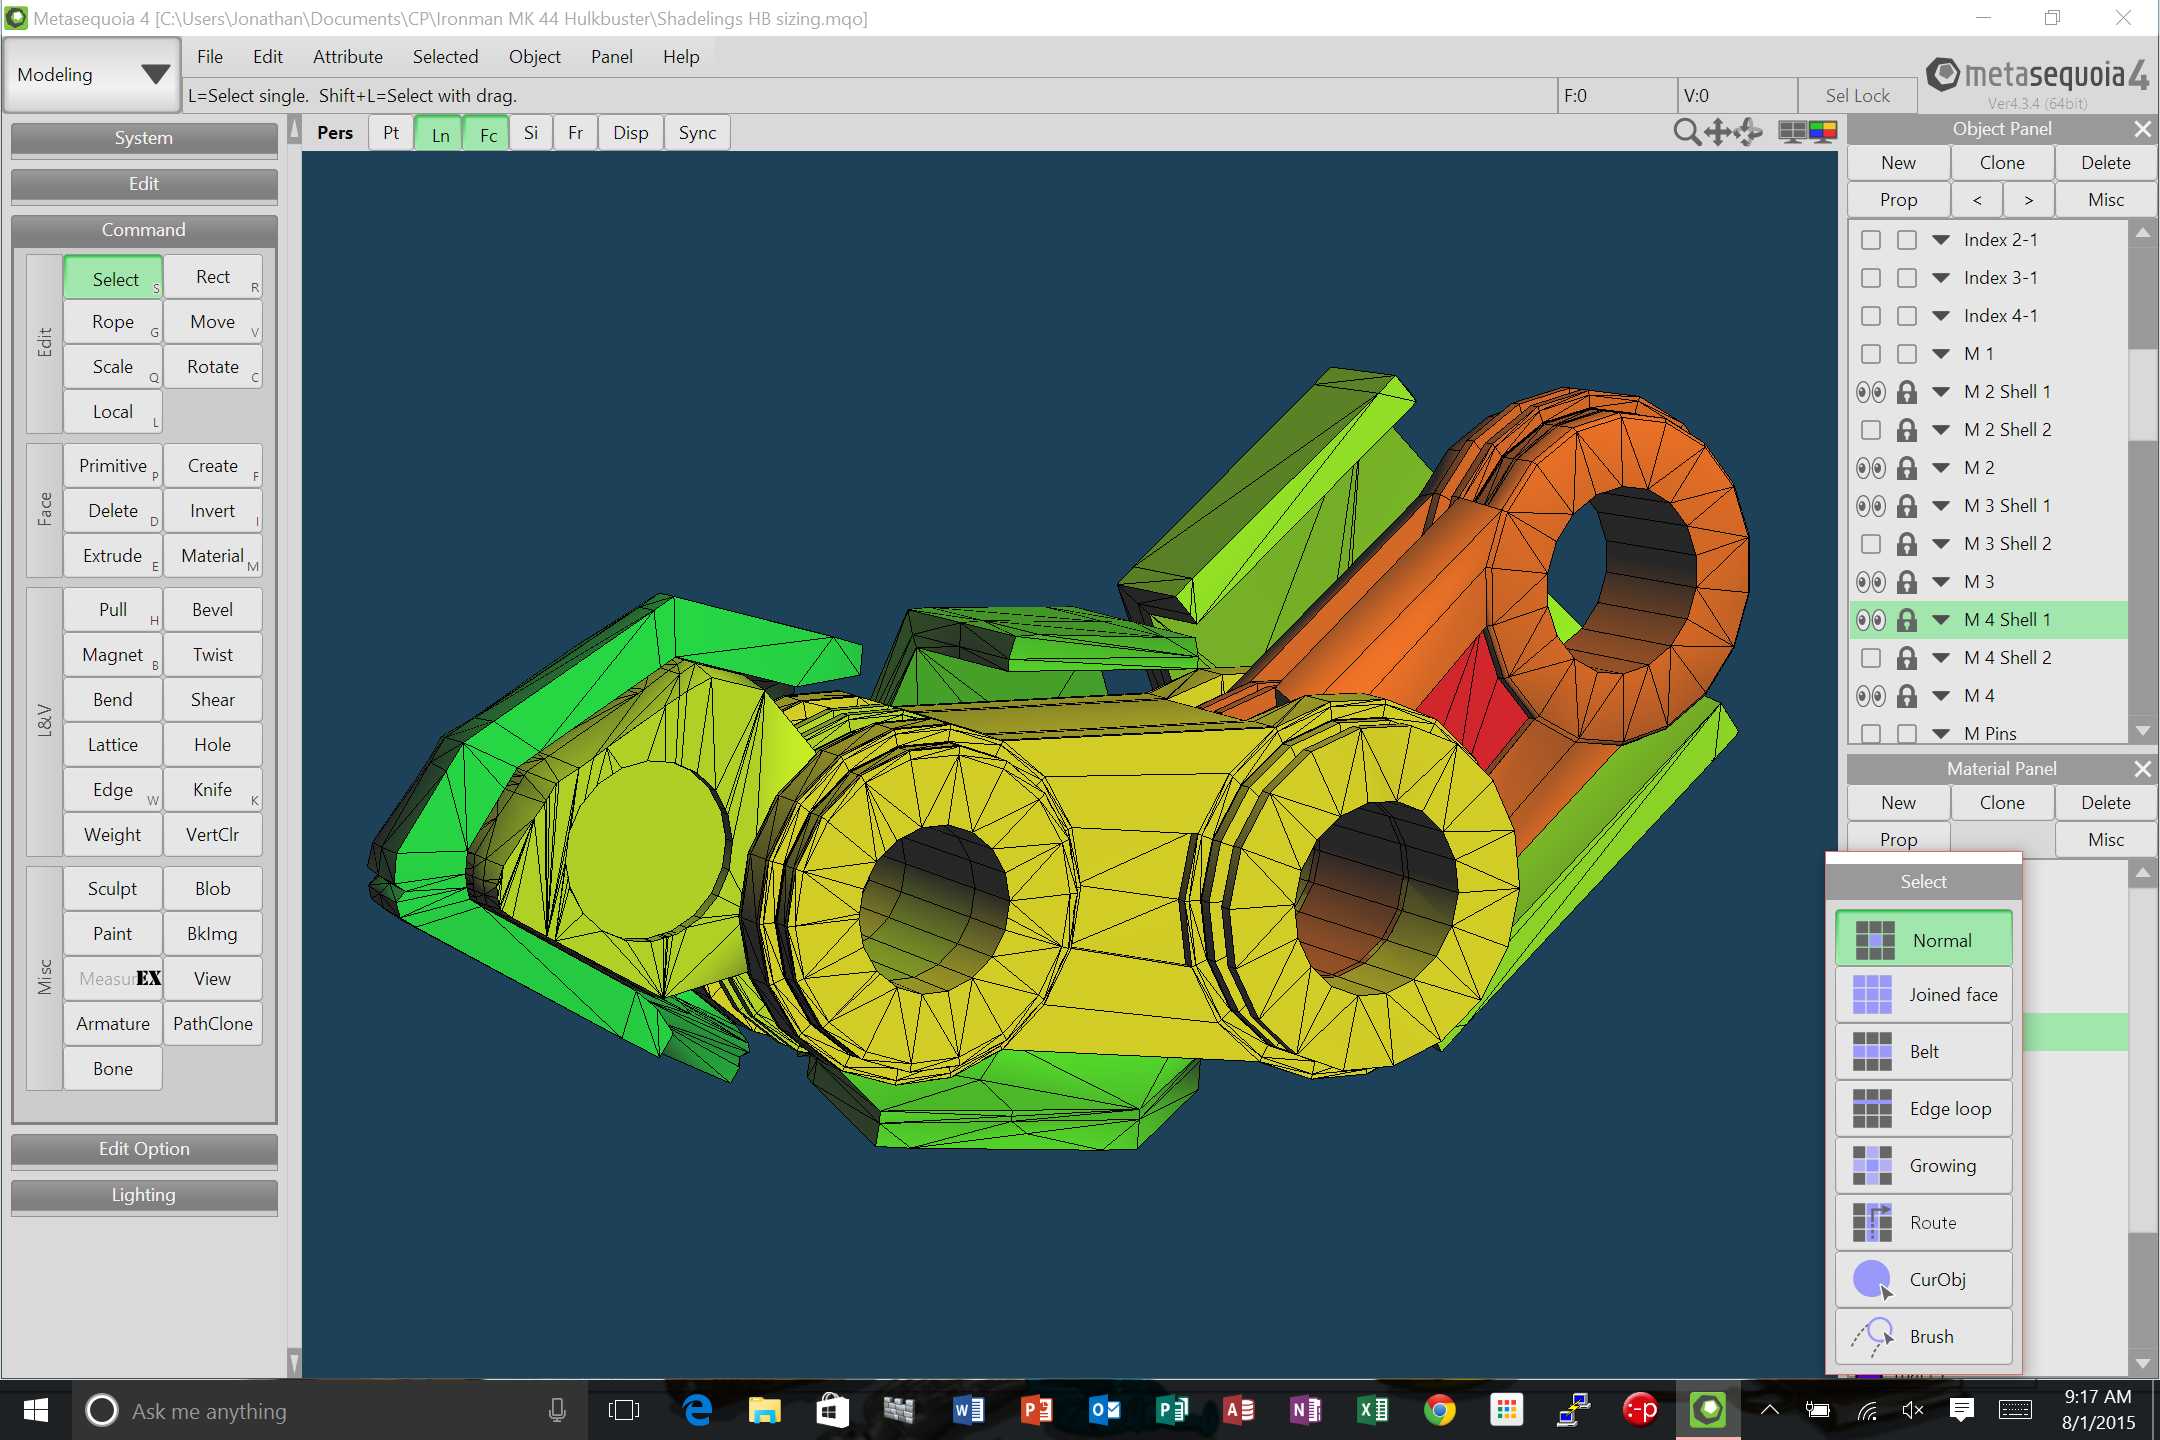The width and height of the screenshot is (2160, 1440).
Task: Toggle lock icon on M 2 Shell 1
Action: 1907,392
